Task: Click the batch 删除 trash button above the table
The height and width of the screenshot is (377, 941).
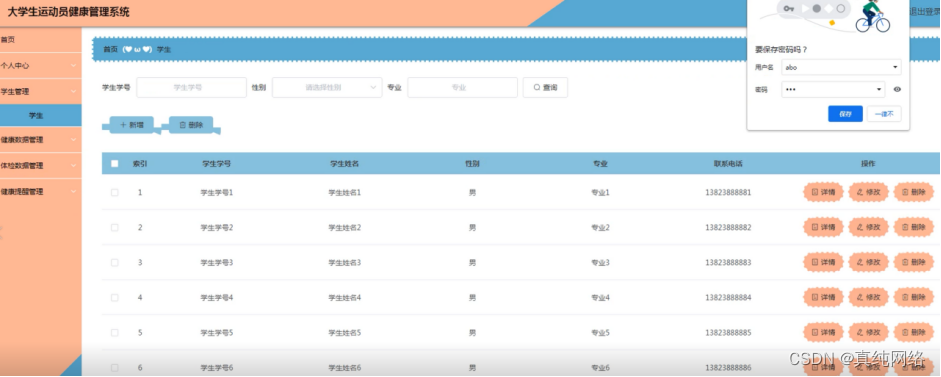Action: tap(191, 125)
